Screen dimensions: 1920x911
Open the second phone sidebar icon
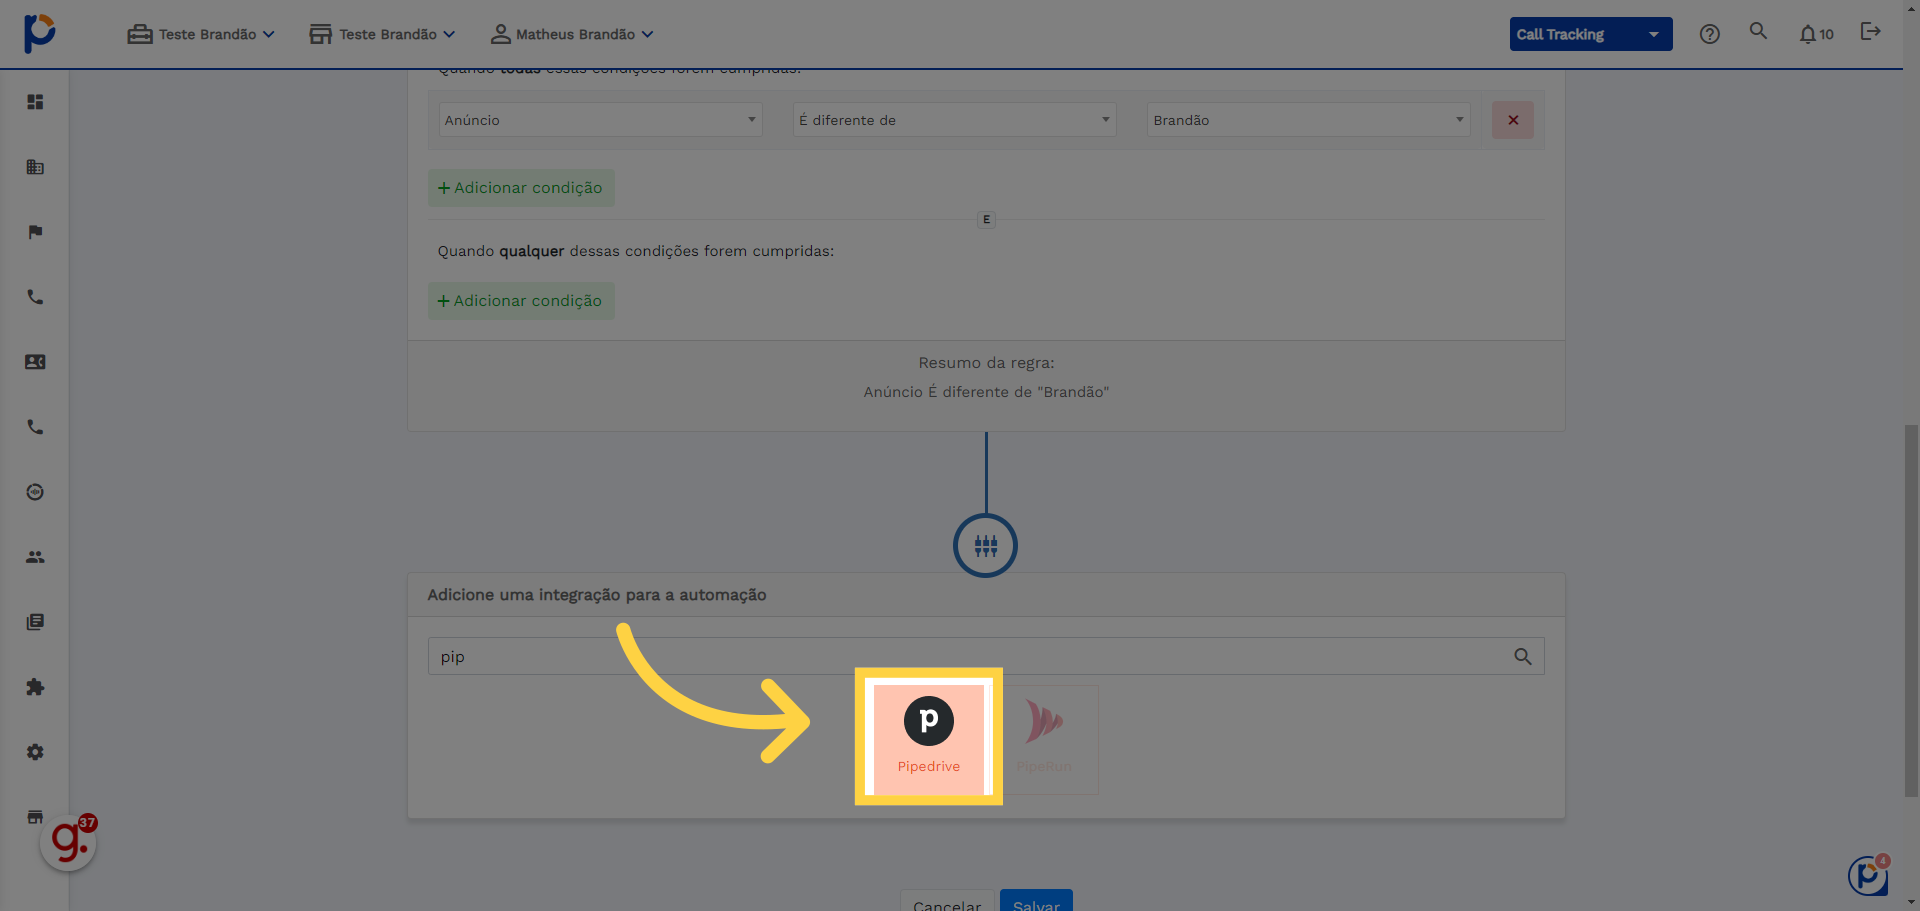click(35, 427)
